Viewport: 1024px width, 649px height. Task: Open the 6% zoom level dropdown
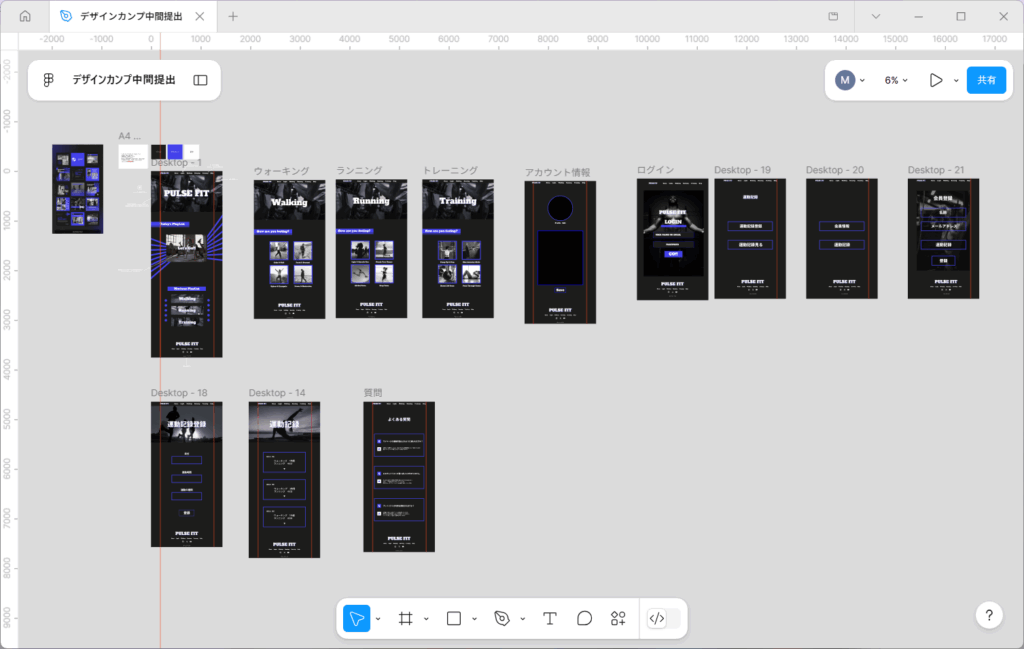[896, 80]
